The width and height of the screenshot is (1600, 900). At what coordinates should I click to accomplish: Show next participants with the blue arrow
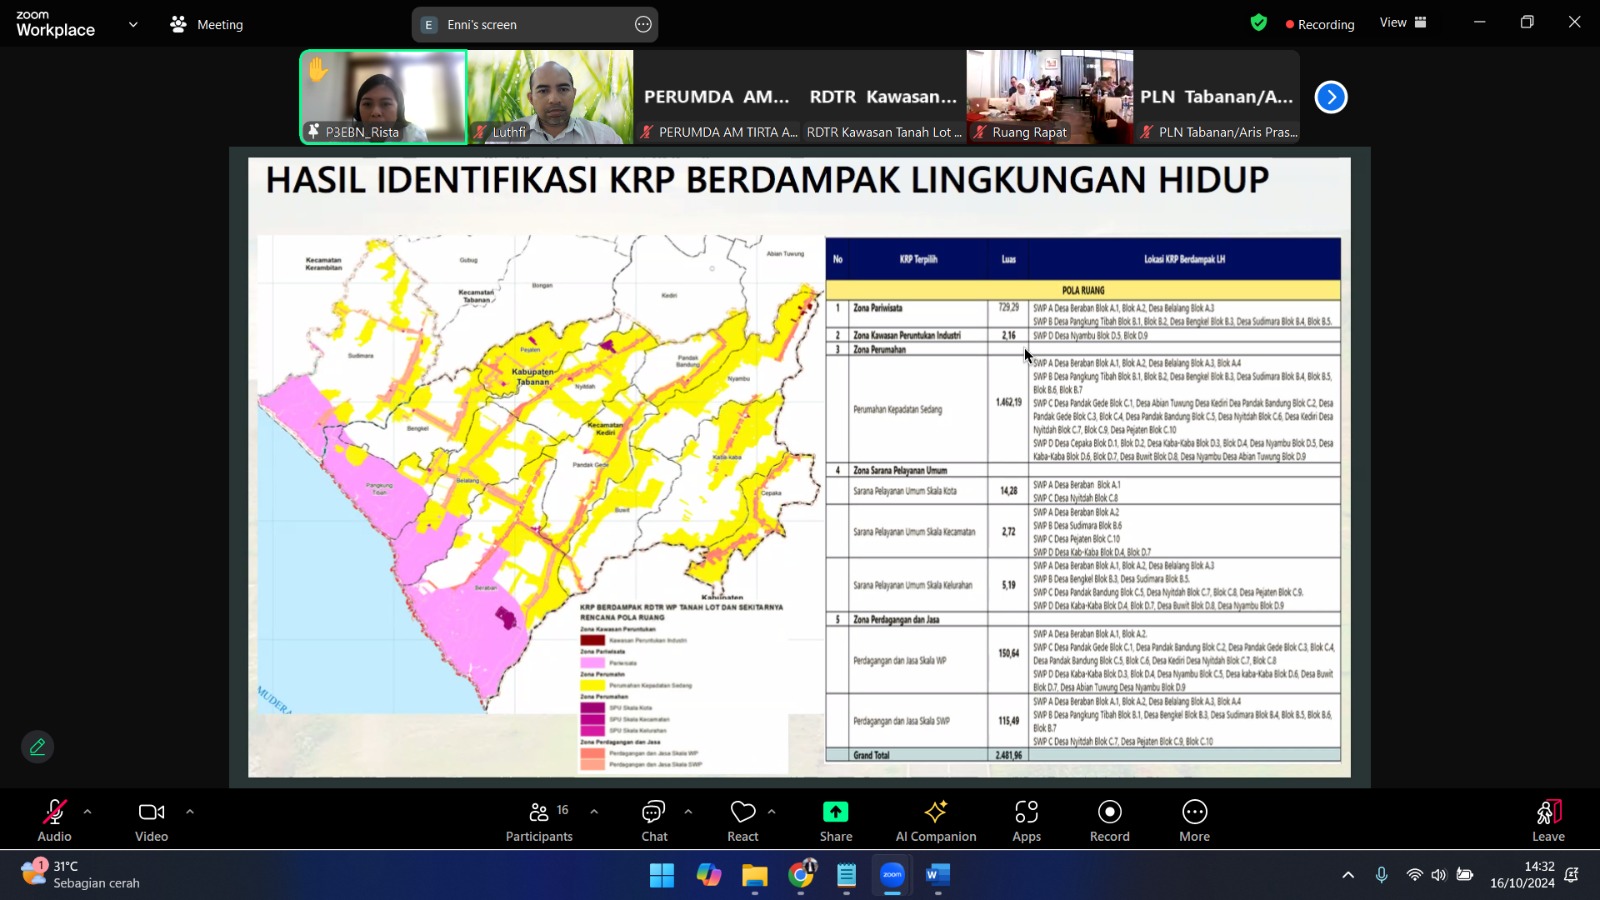(1330, 97)
